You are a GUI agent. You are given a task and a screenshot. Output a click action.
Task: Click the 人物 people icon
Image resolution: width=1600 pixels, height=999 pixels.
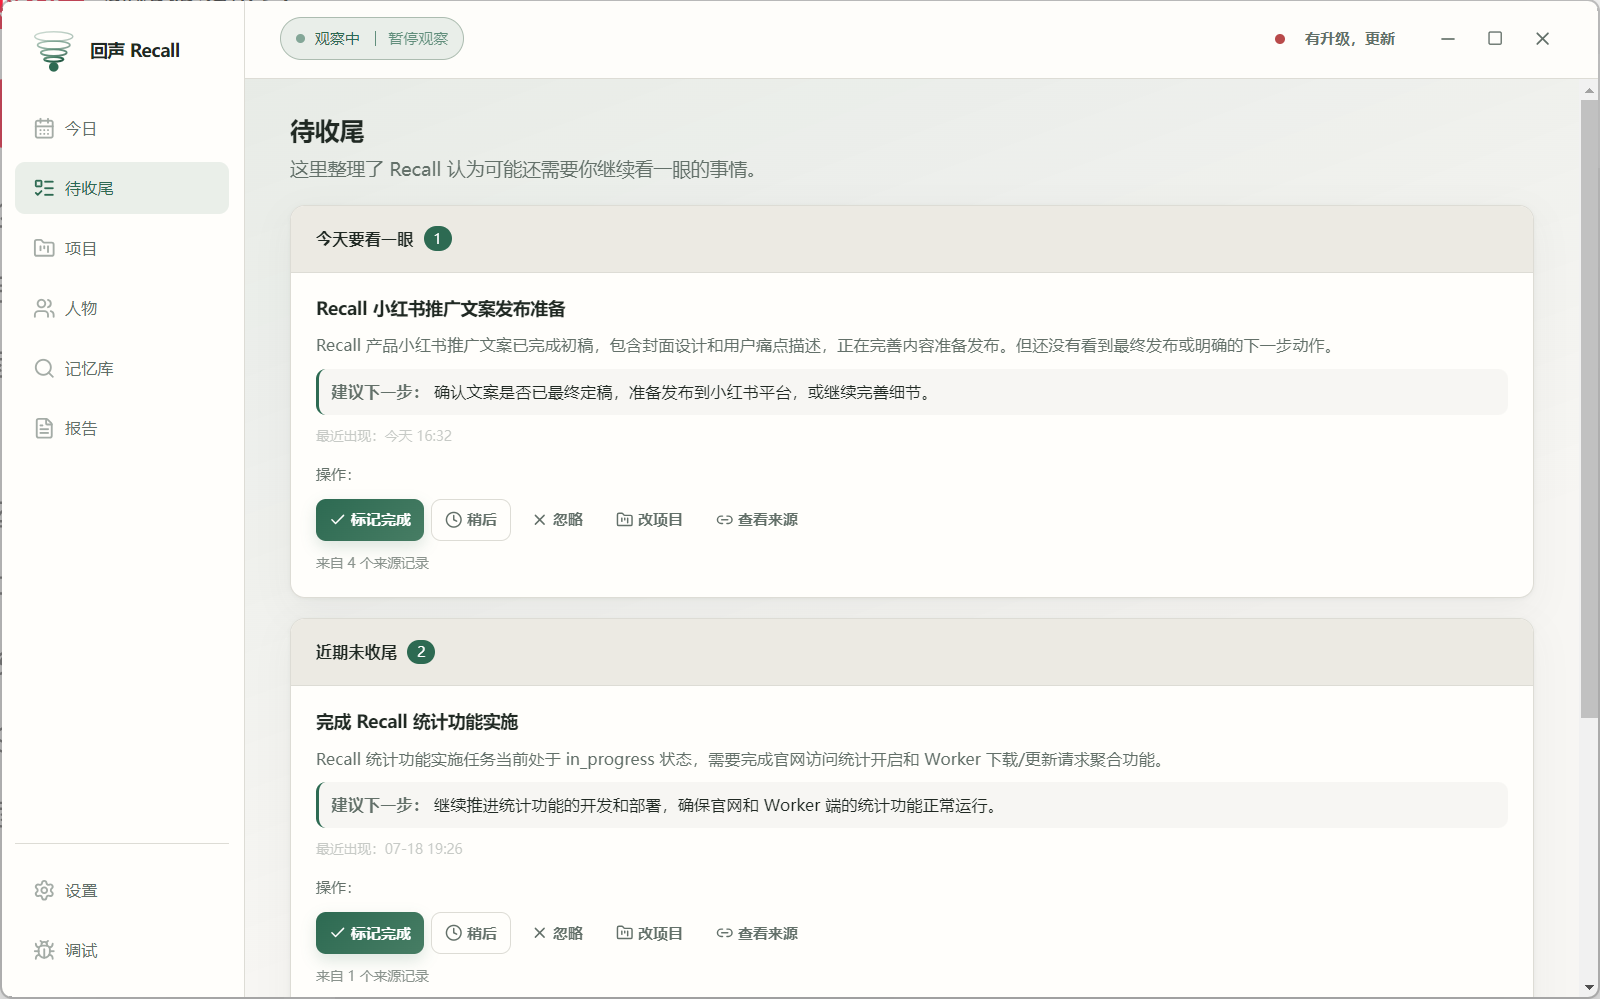[44, 308]
